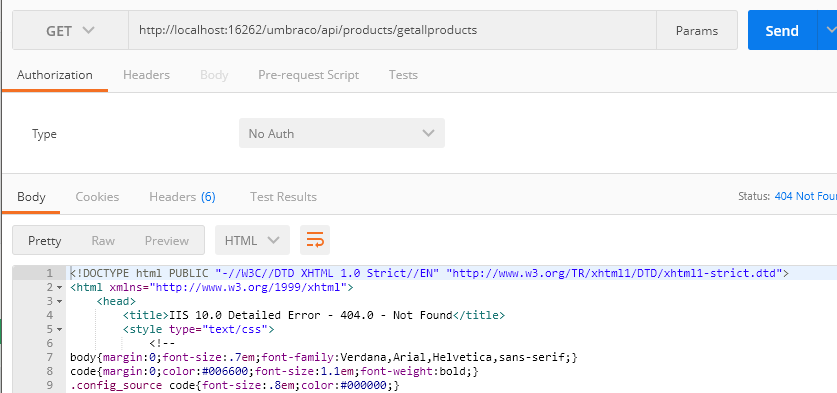The height and width of the screenshot is (393, 837).
Task: Click the body css rule on line 7
Action: (x=324, y=357)
